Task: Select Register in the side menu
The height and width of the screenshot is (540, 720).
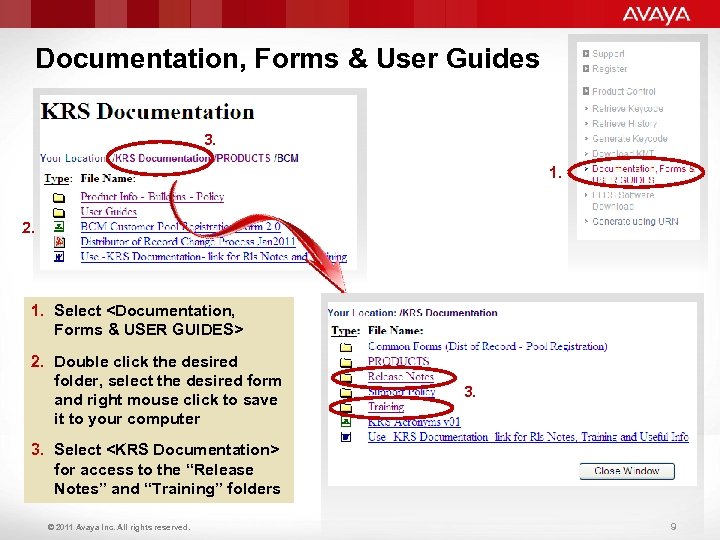Action: [x=609, y=69]
